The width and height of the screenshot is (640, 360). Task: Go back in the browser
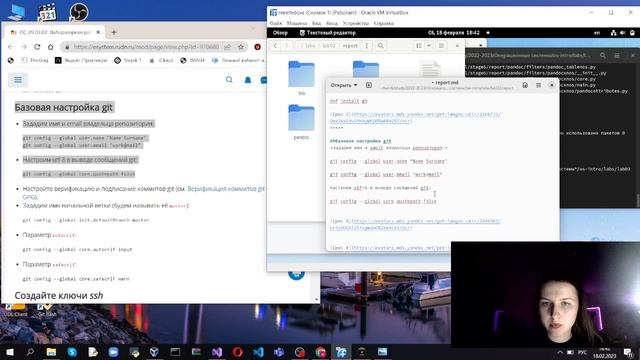pos(11,47)
